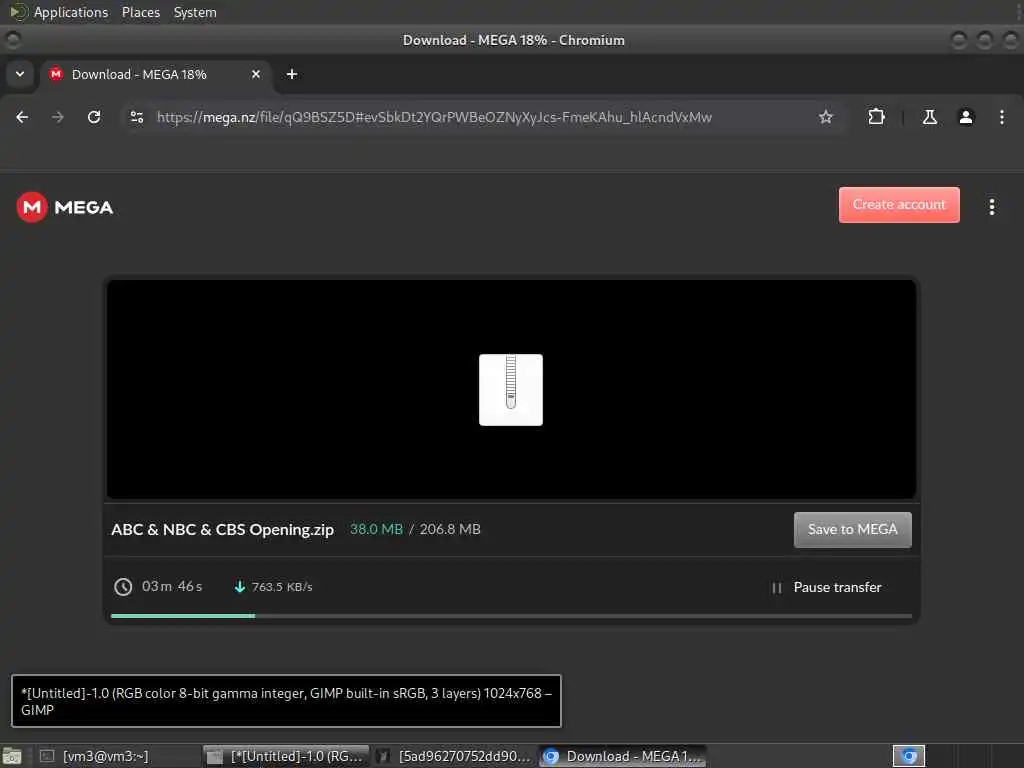Click Save to MEGA button

pyautogui.click(x=852, y=530)
